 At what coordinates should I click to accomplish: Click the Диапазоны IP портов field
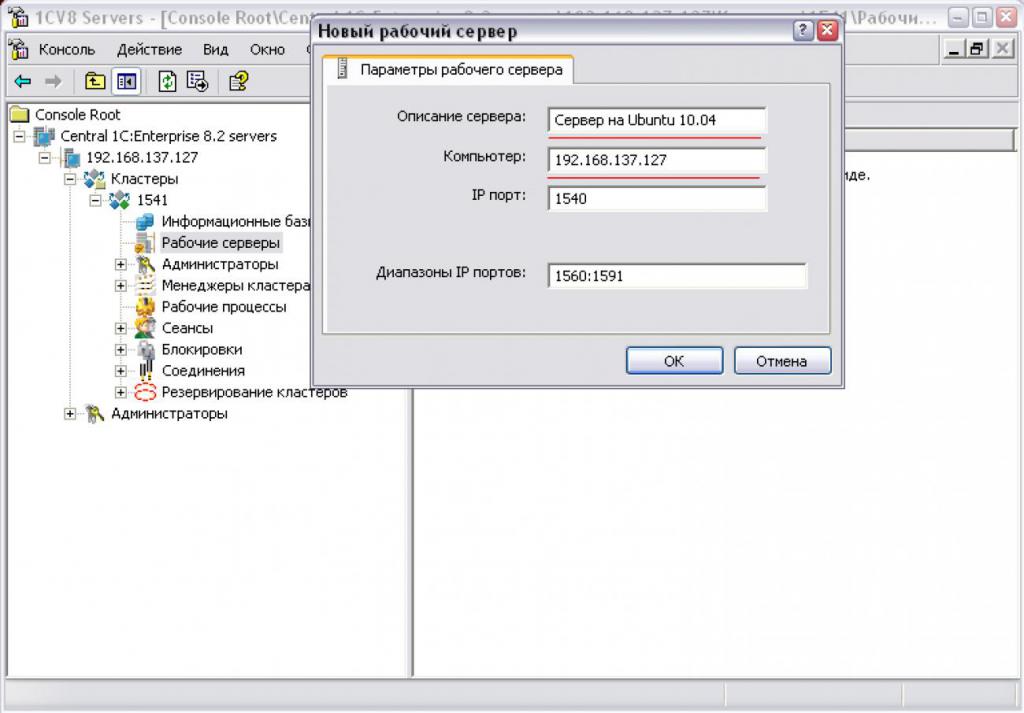677,276
